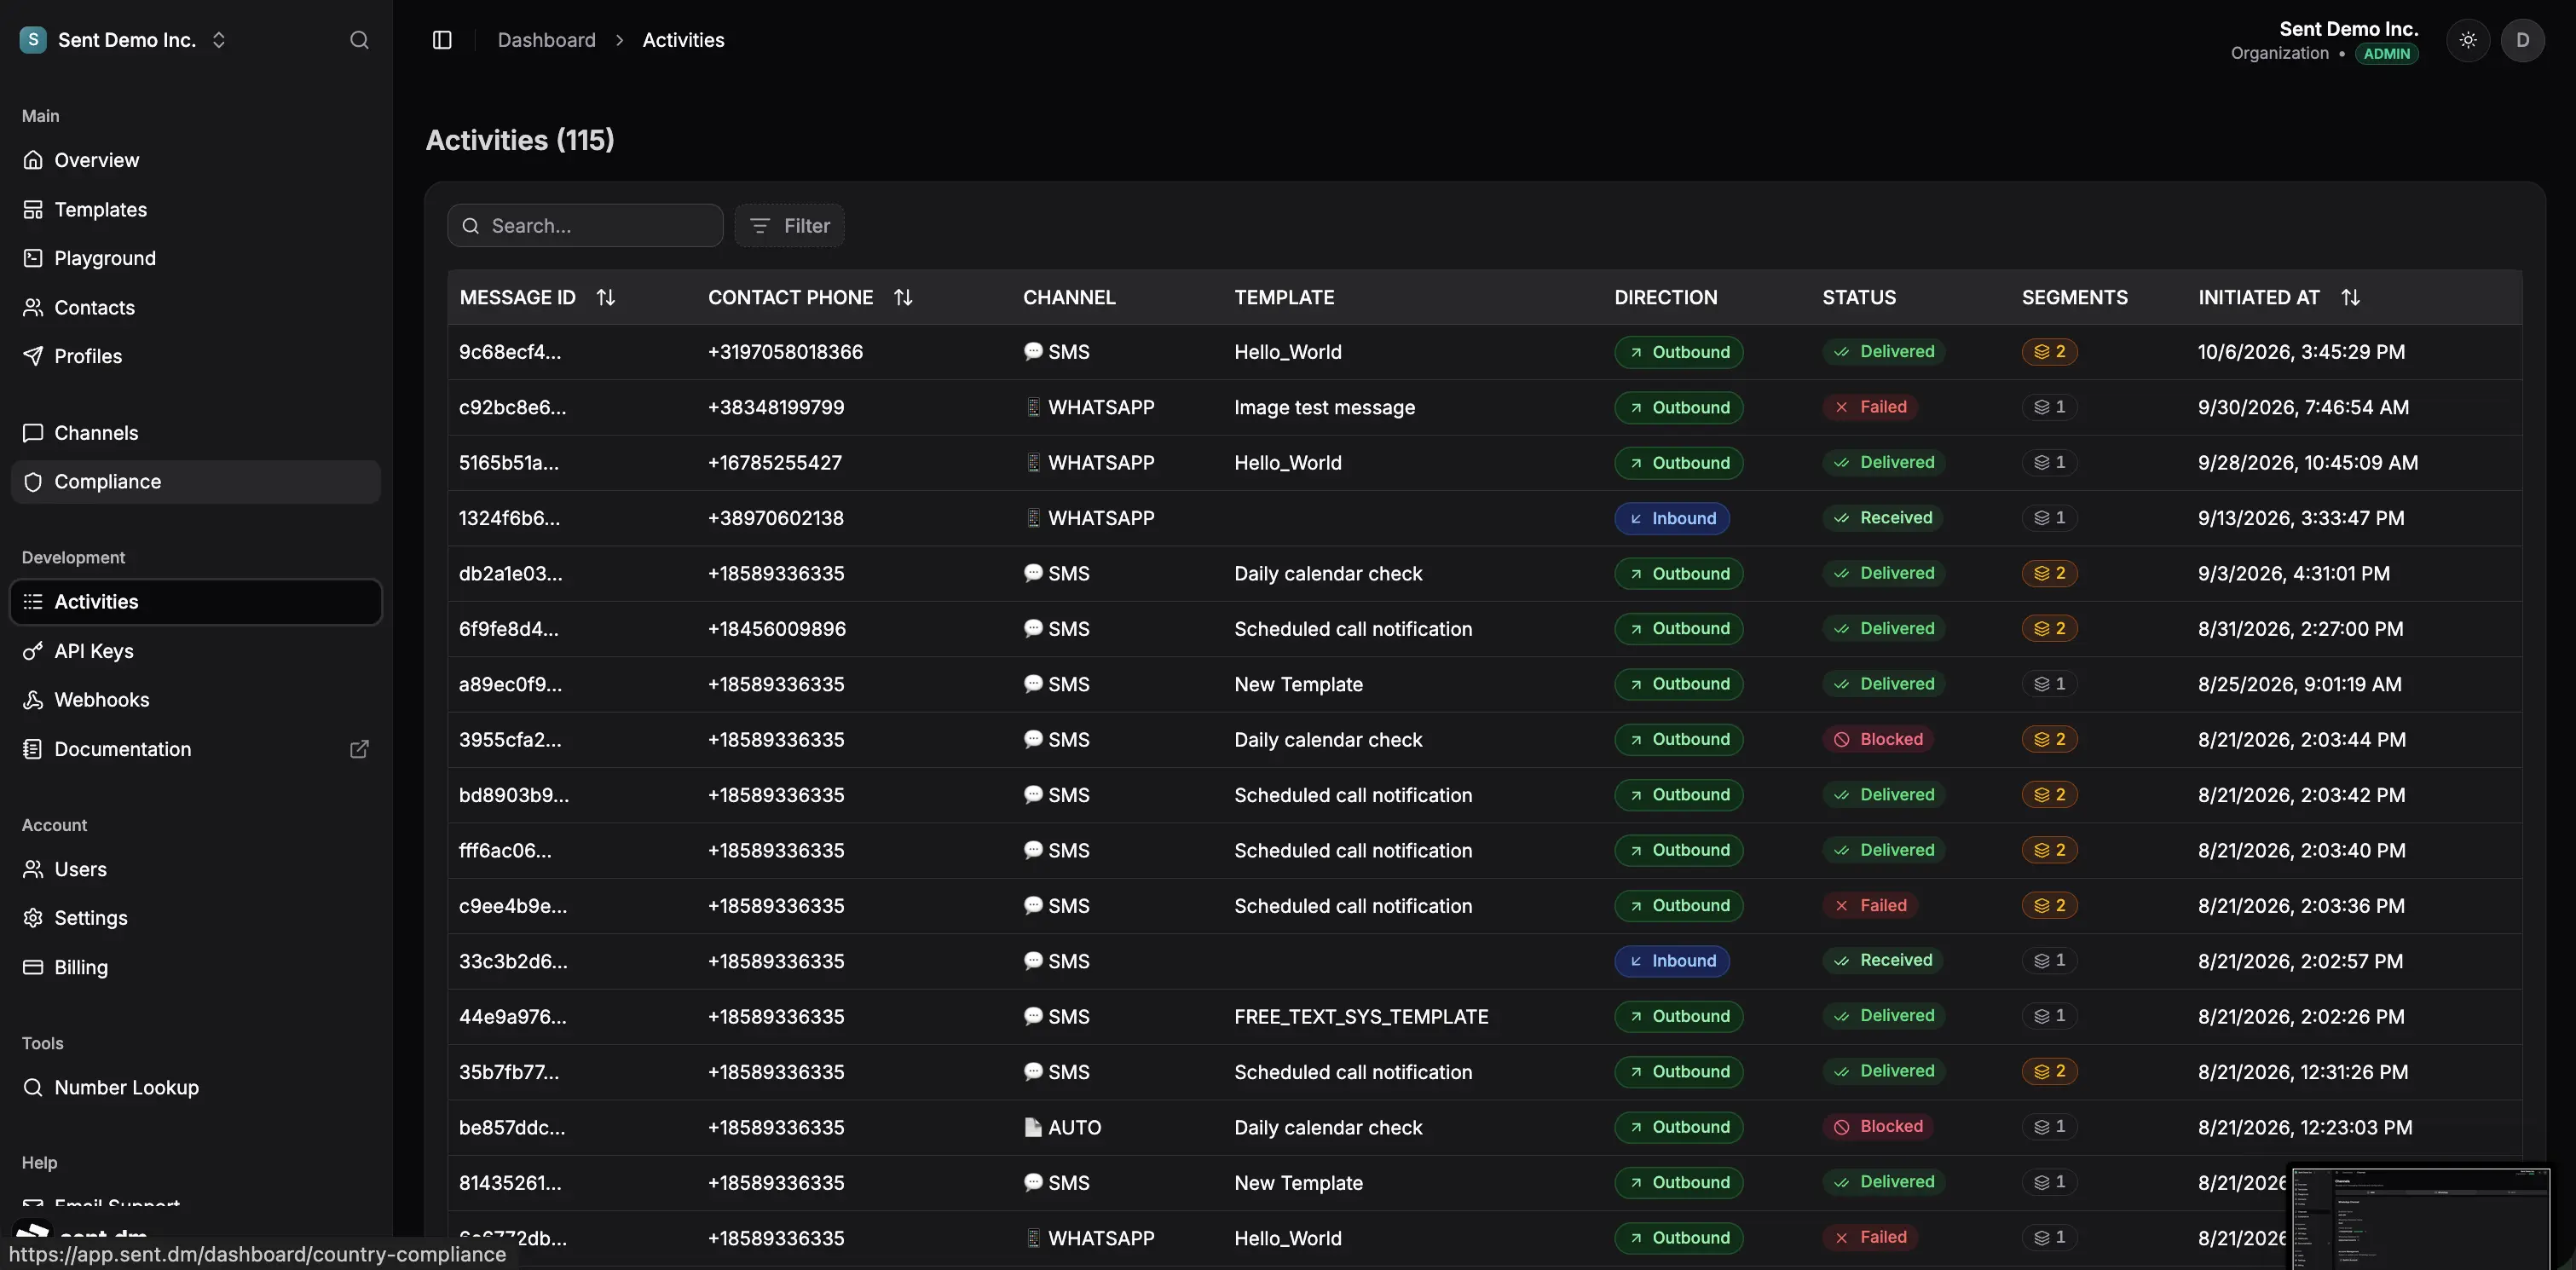Open Documentation external link
2576x1270 pixels.
pyautogui.click(x=196, y=749)
